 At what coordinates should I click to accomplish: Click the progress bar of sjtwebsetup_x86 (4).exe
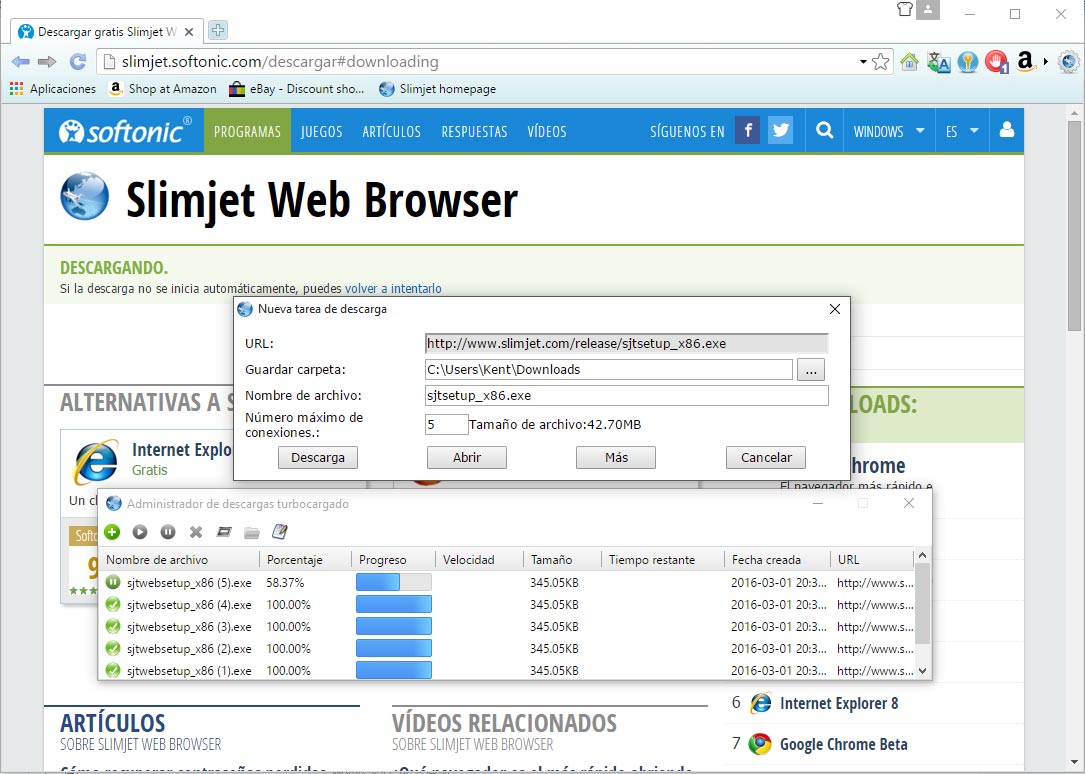coord(394,605)
